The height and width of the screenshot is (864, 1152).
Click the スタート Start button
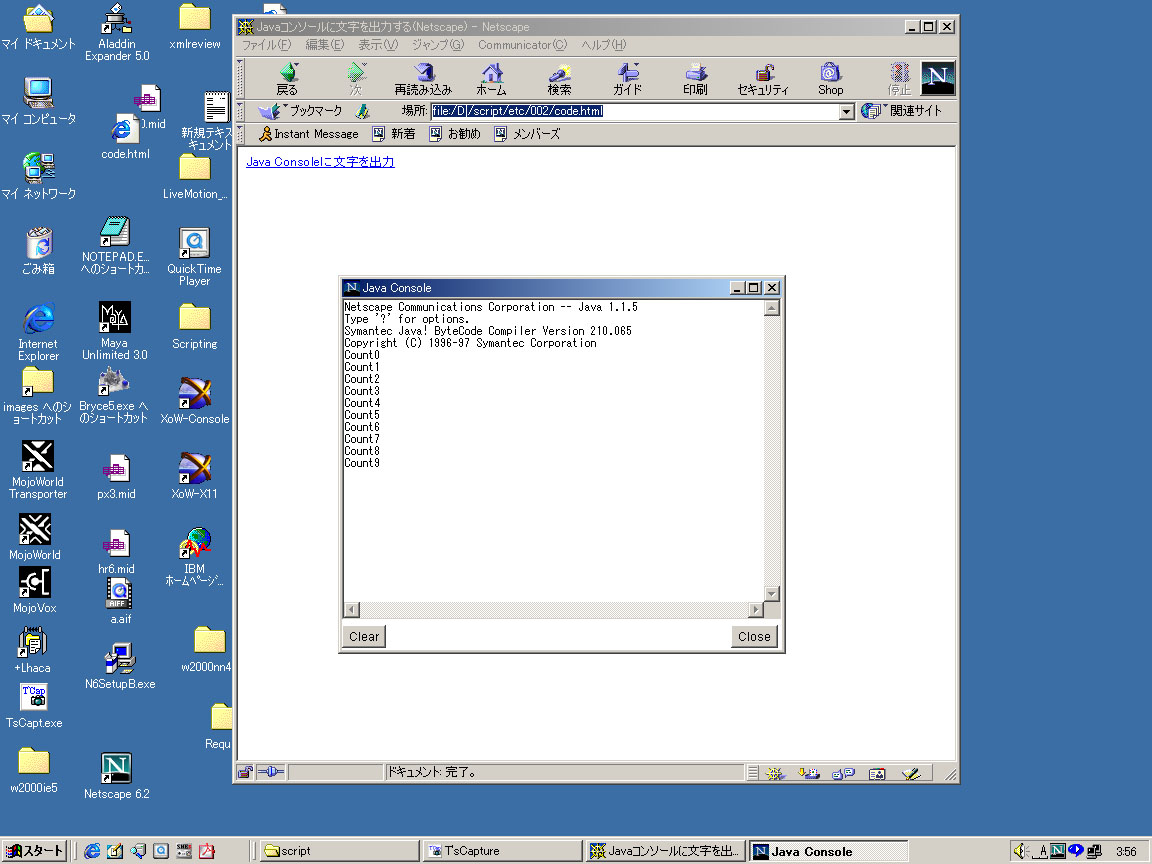click(35, 851)
